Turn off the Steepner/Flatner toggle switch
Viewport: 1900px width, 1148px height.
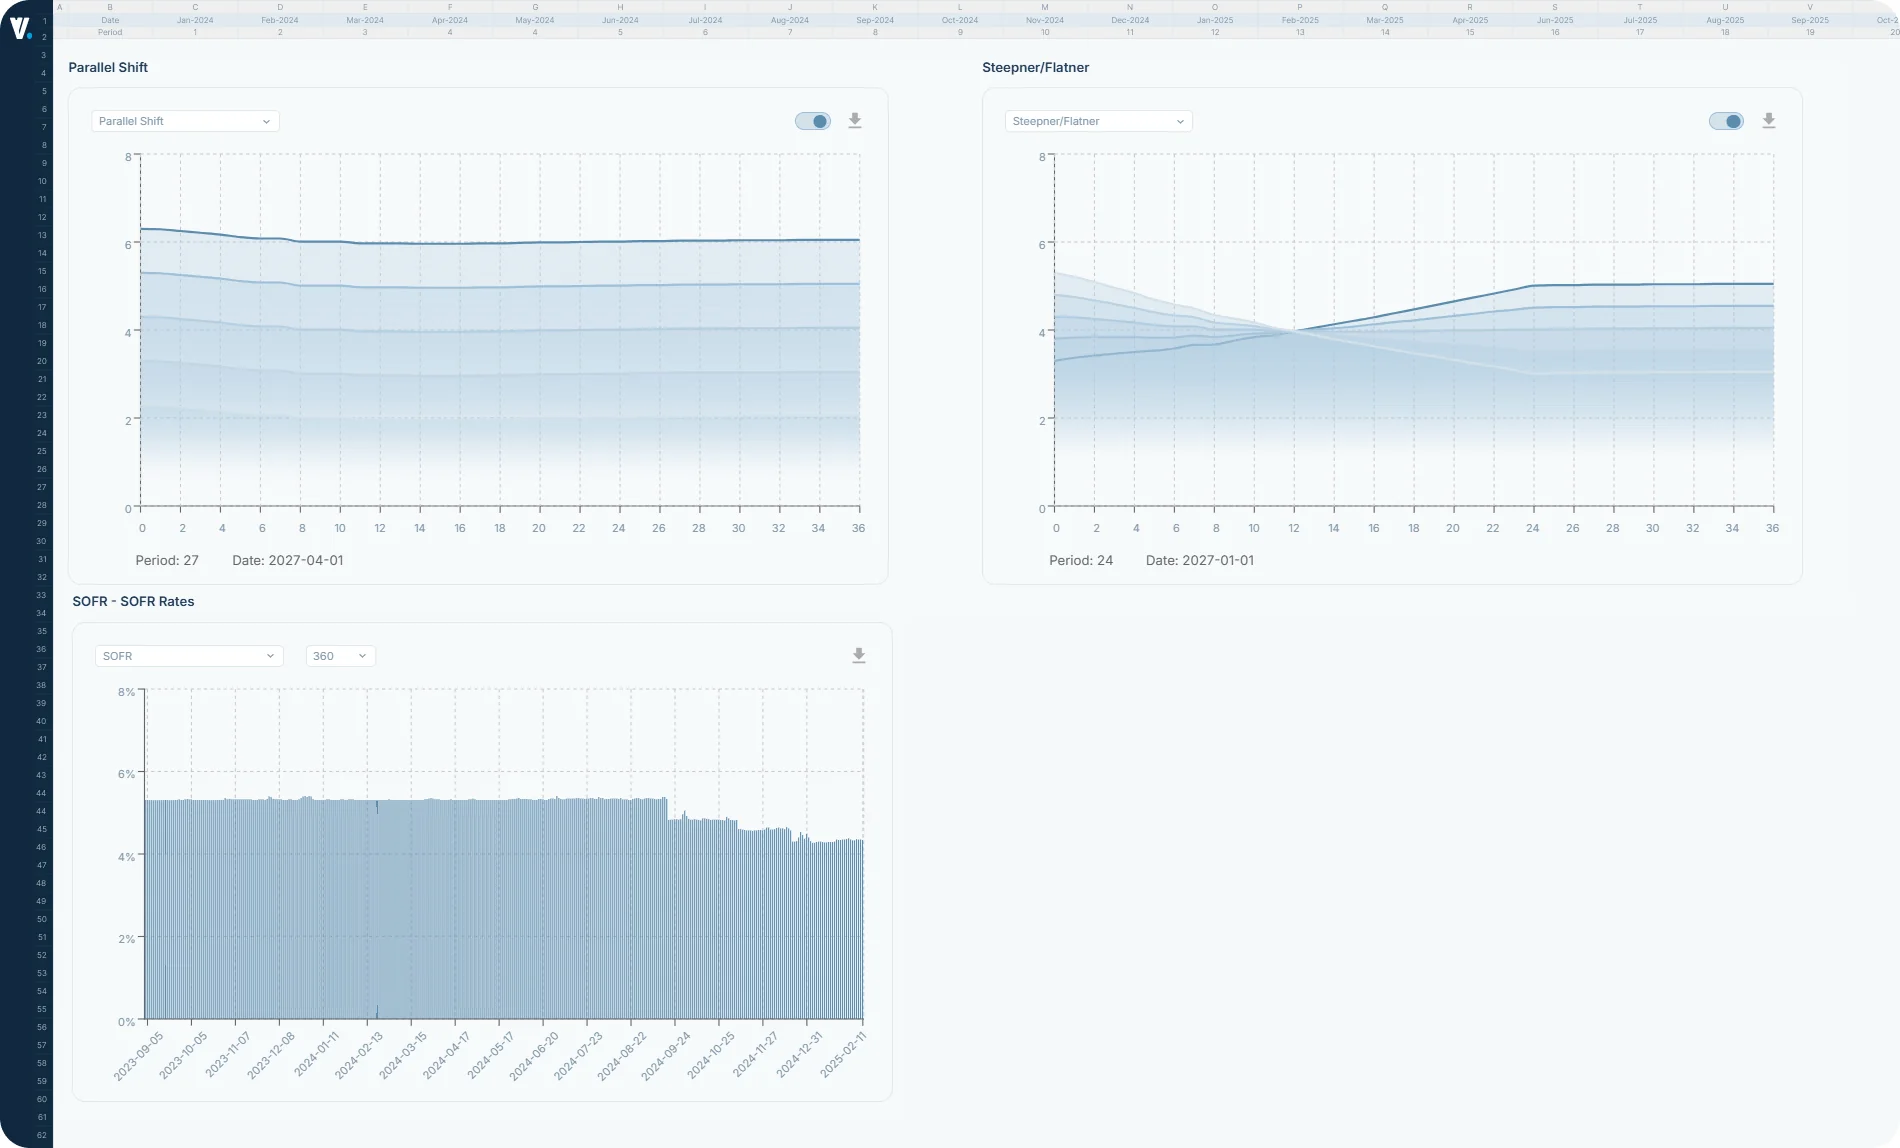coord(1727,120)
